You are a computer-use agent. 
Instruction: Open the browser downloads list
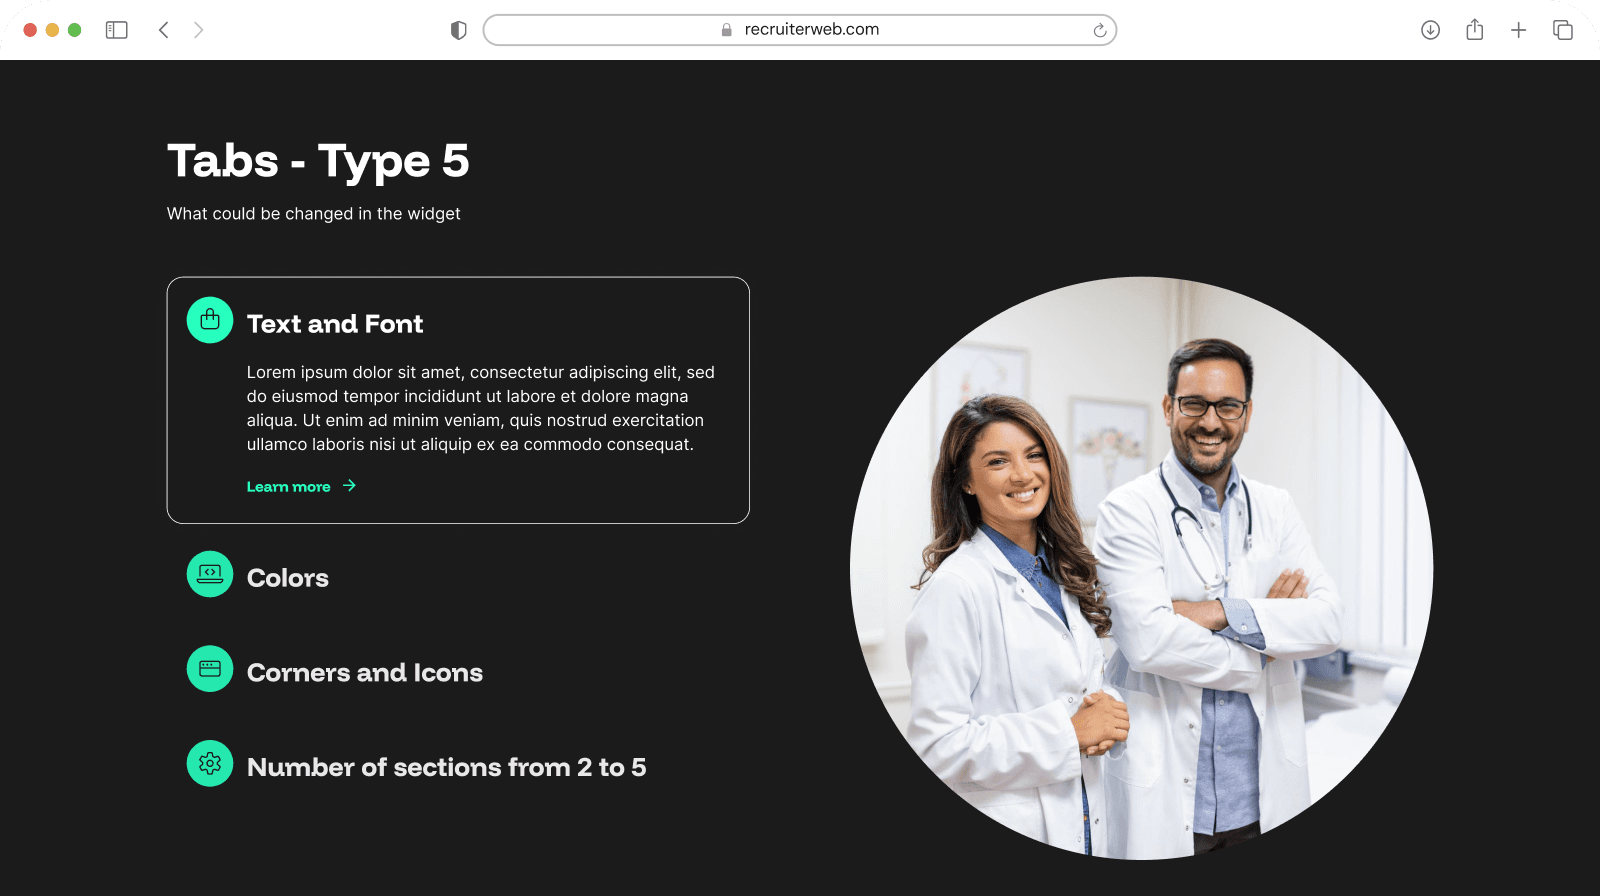[x=1430, y=30]
